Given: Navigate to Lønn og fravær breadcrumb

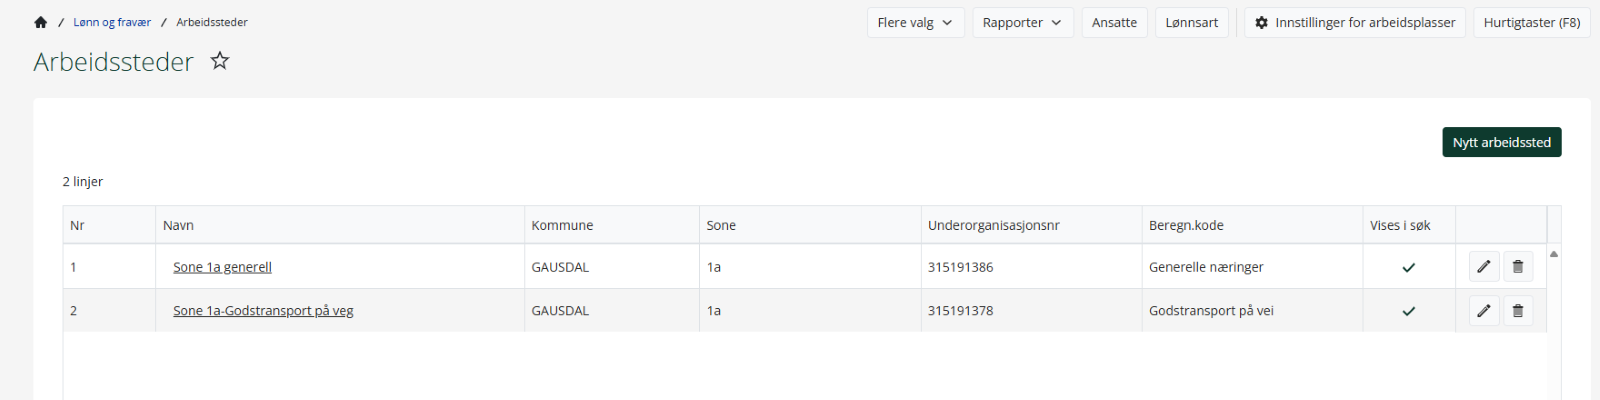Looking at the screenshot, I should click(112, 22).
